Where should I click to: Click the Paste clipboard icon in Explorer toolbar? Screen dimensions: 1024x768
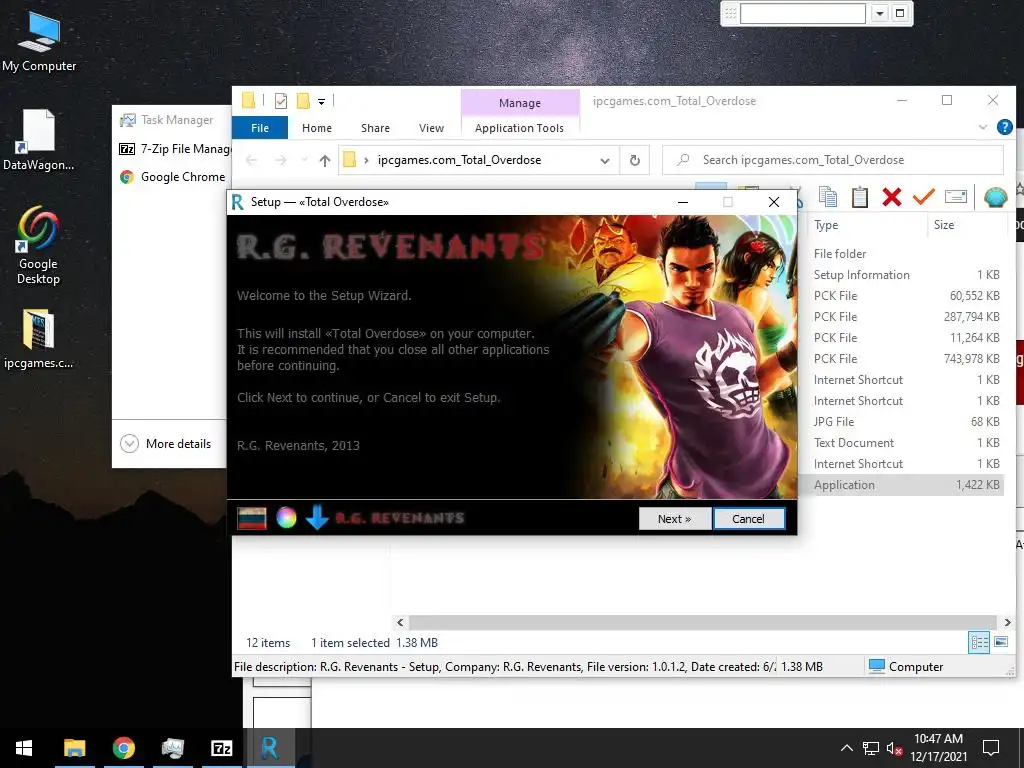pos(859,197)
